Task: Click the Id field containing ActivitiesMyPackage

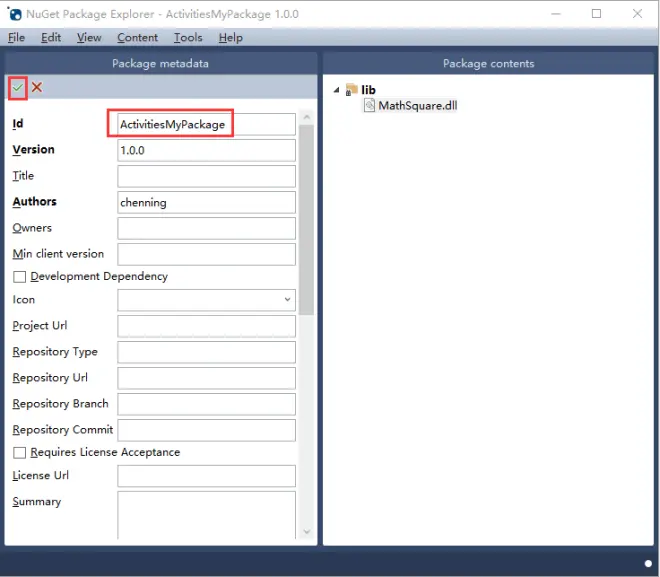Action: pos(206,124)
